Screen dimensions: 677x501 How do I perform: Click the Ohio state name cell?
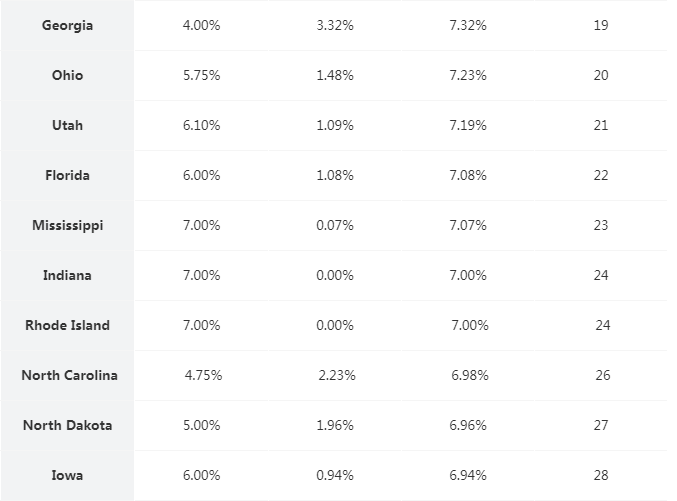tap(67, 76)
